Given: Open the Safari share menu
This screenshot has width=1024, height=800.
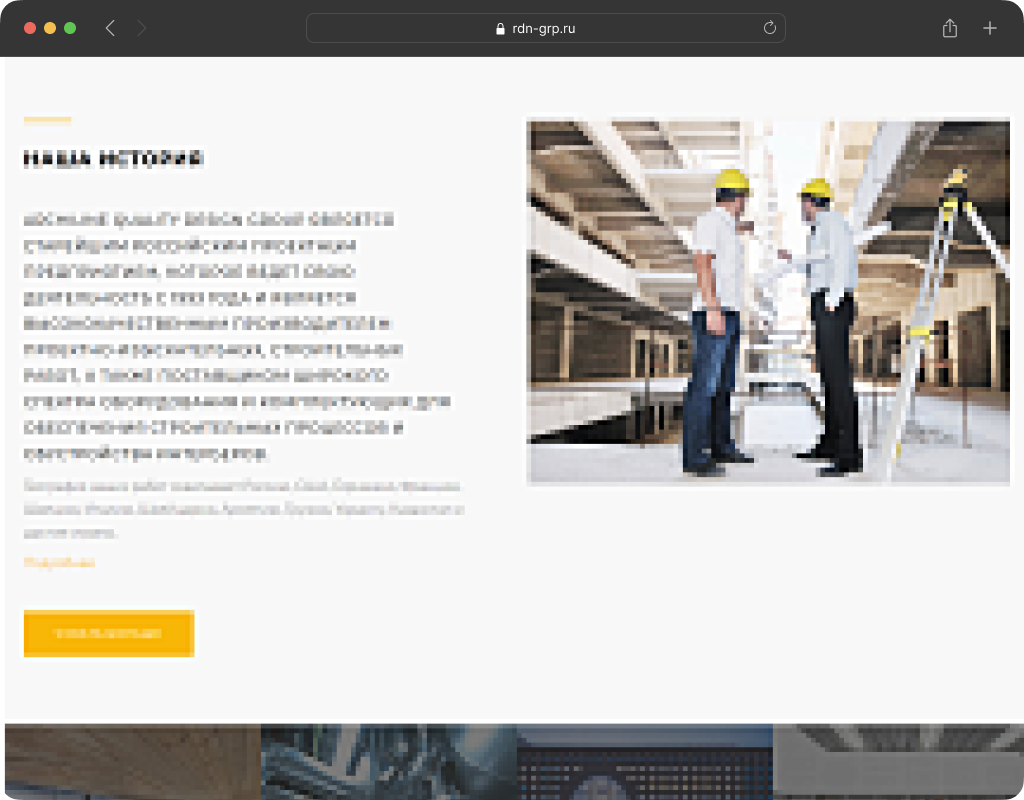Looking at the screenshot, I should tap(949, 29).
